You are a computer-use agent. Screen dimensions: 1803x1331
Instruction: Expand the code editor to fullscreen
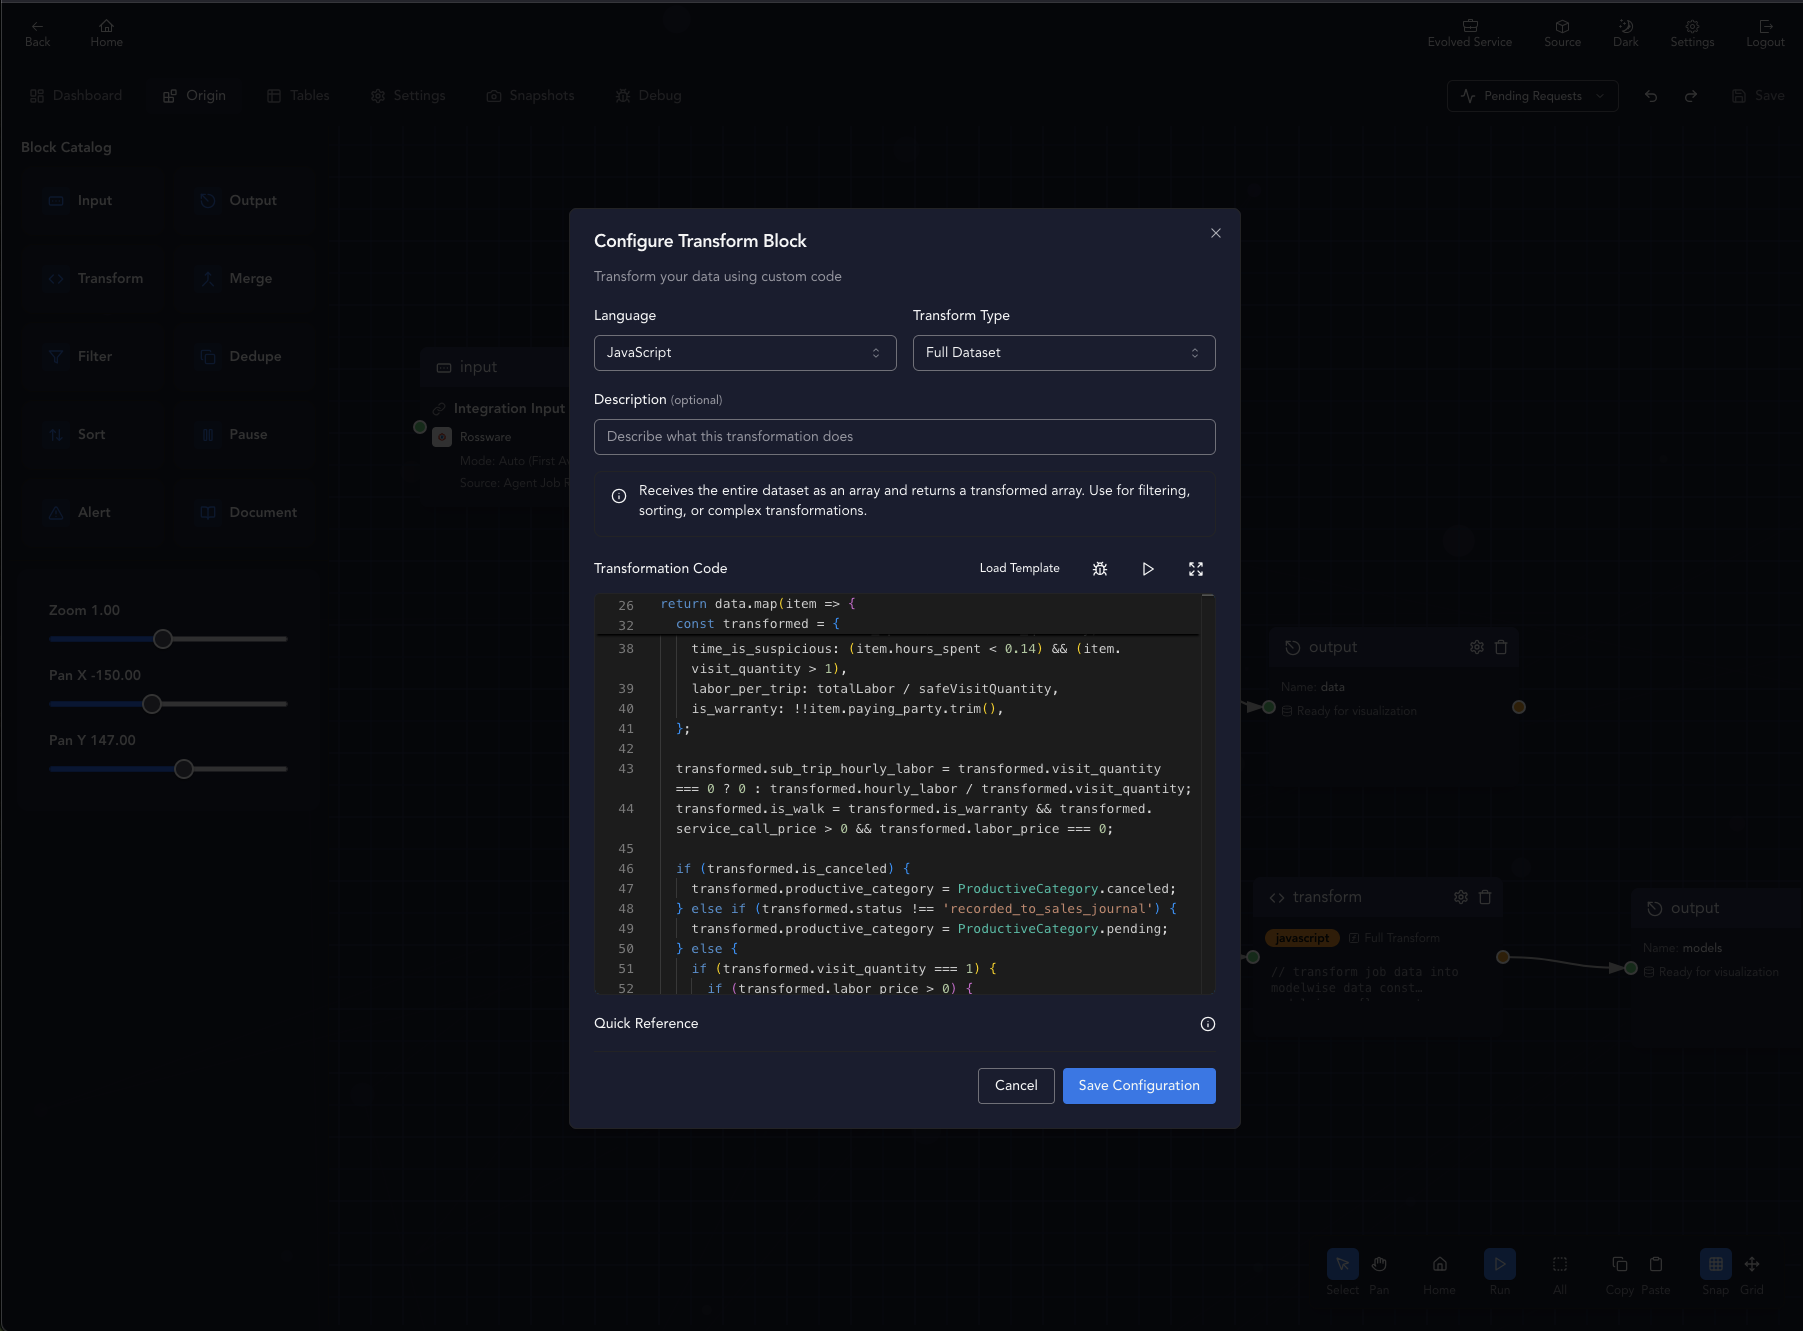1196,569
